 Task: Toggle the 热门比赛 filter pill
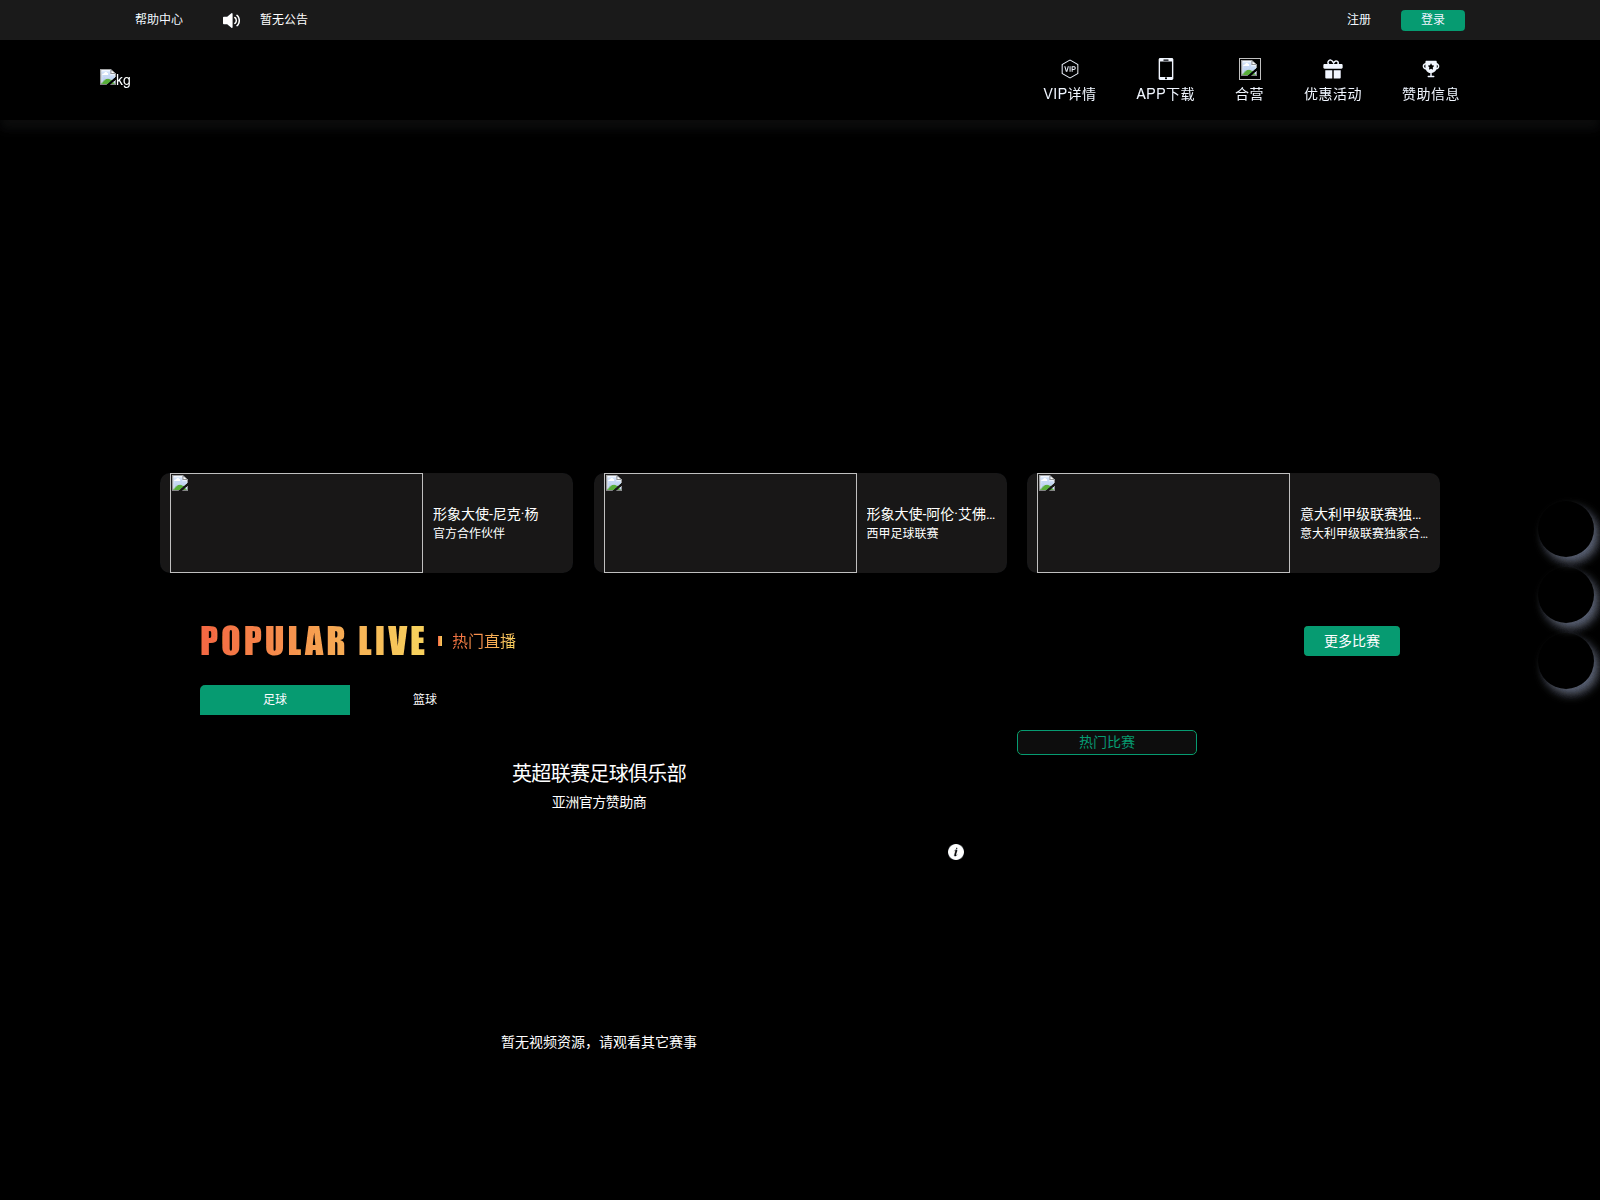tap(1106, 742)
